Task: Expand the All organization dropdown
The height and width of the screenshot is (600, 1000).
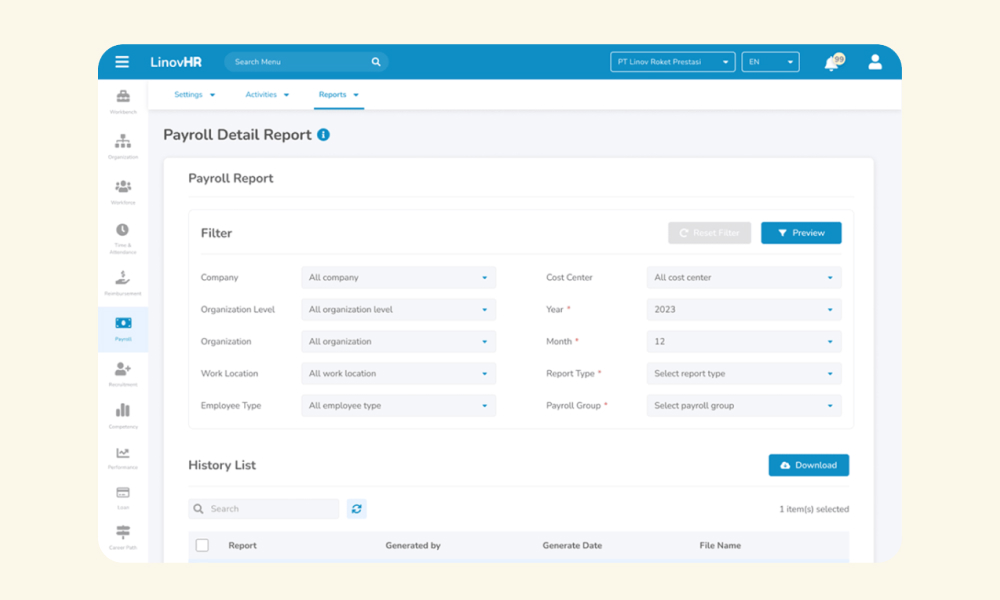Action: tap(399, 341)
